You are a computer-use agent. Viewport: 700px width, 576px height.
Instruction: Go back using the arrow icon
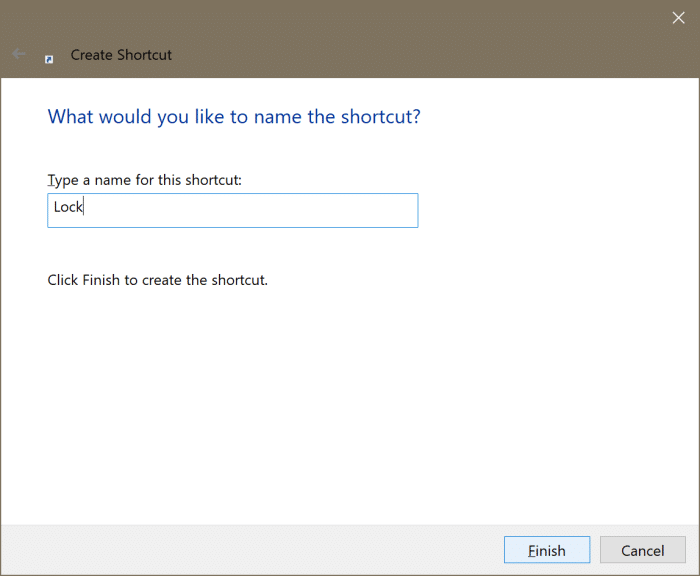pyautogui.click(x=18, y=54)
